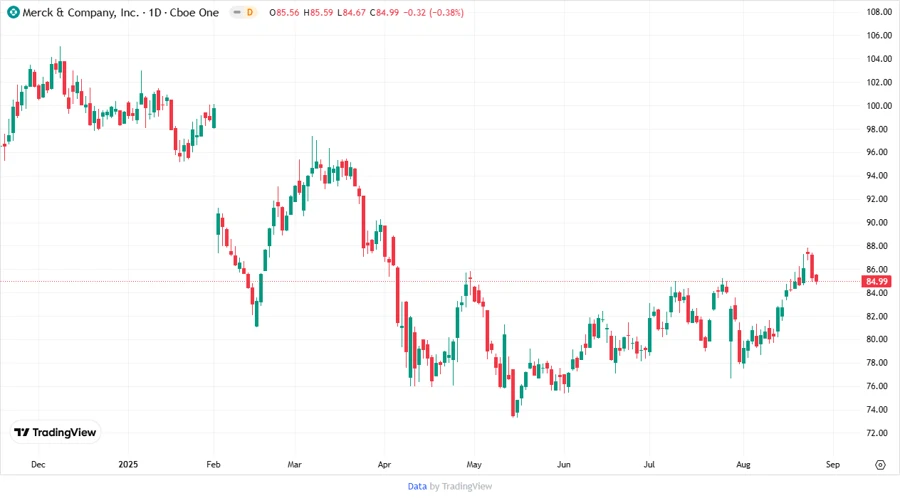Click the orange D data-status indicator
The width and height of the screenshot is (900, 498).
pos(250,12)
